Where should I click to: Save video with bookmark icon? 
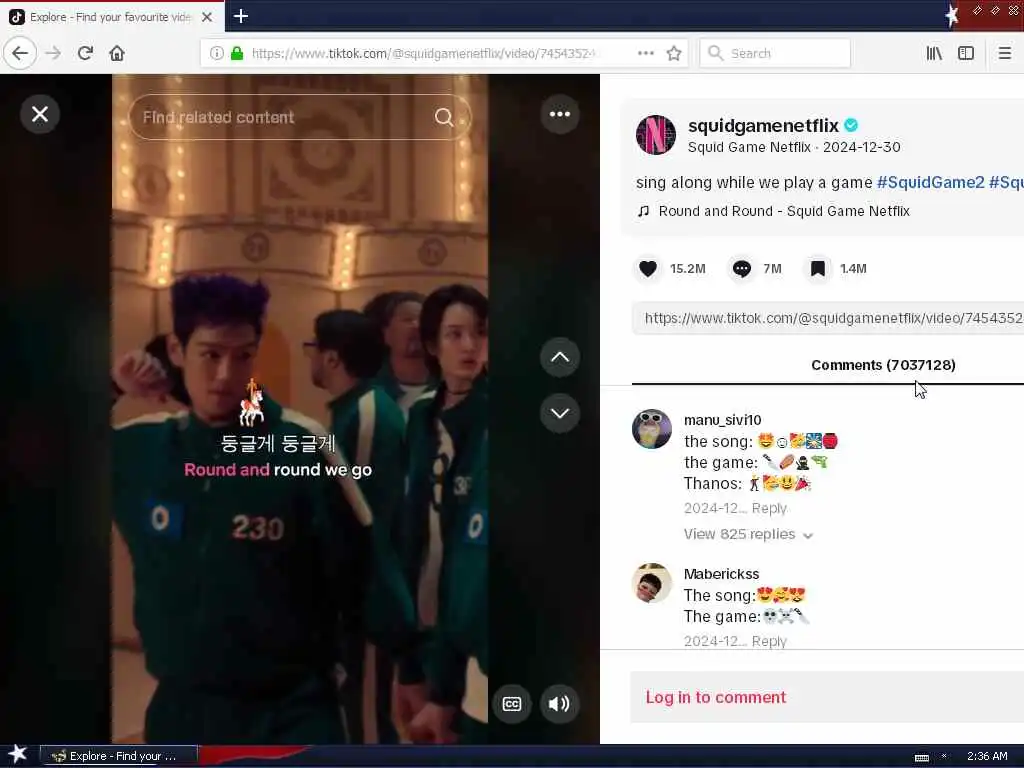click(818, 268)
